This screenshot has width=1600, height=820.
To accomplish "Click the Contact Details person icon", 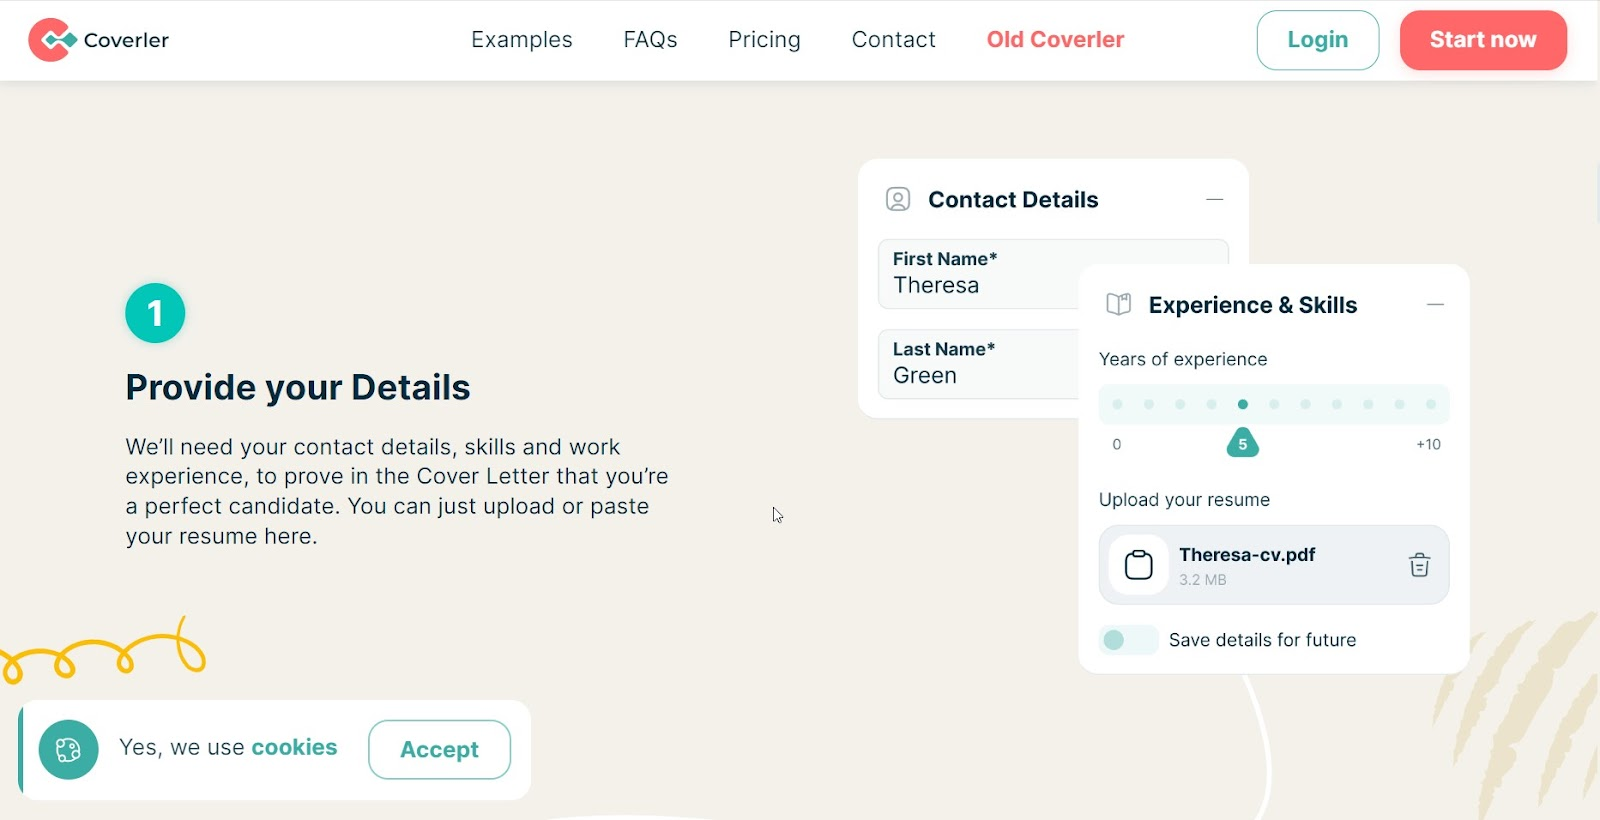I will [x=898, y=199].
